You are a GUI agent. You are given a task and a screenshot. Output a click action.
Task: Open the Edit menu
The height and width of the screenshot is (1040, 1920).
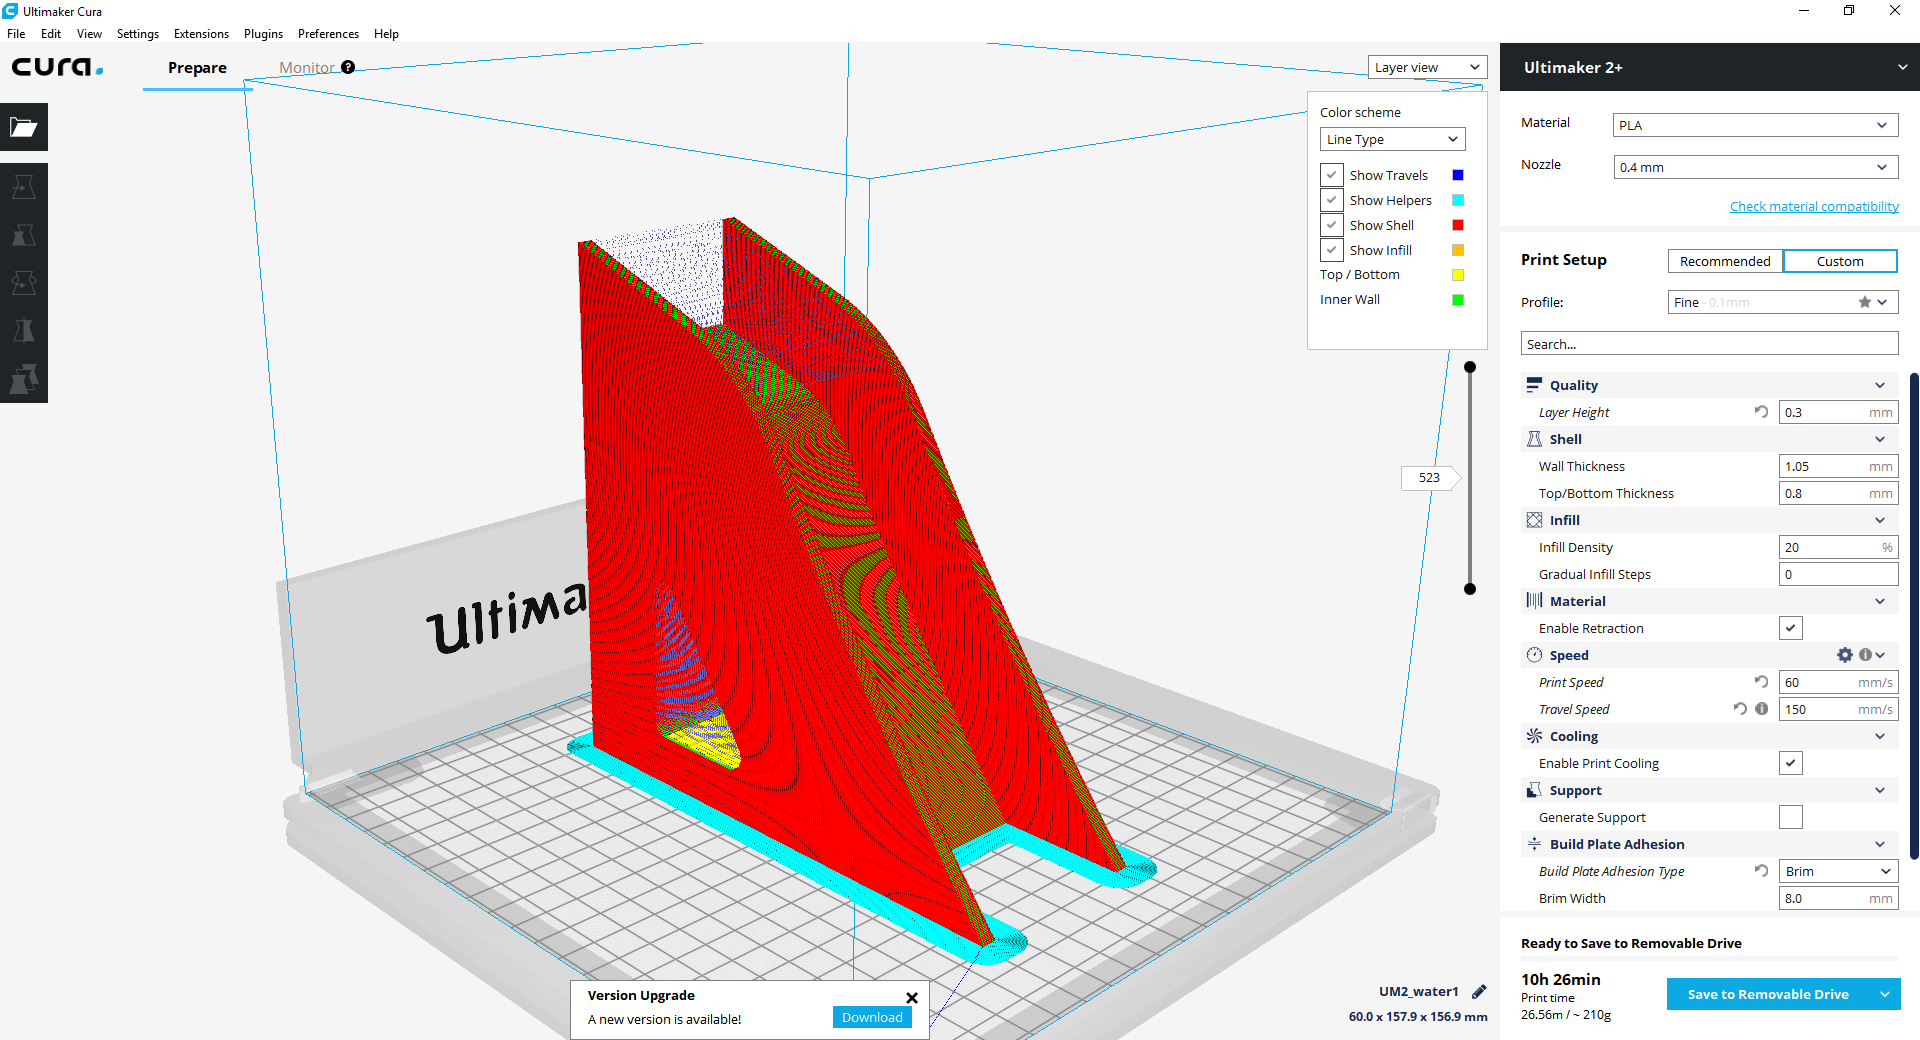pyautogui.click(x=51, y=33)
